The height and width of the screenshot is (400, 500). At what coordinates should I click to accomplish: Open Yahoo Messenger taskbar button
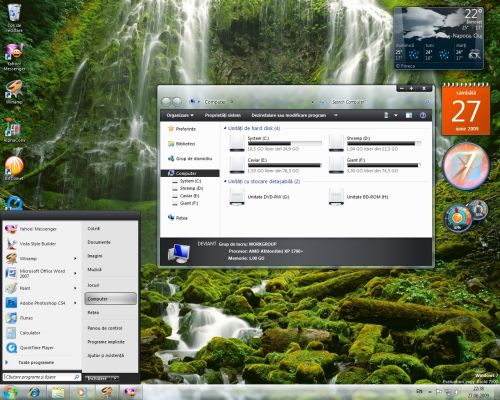(x=131, y=392)
